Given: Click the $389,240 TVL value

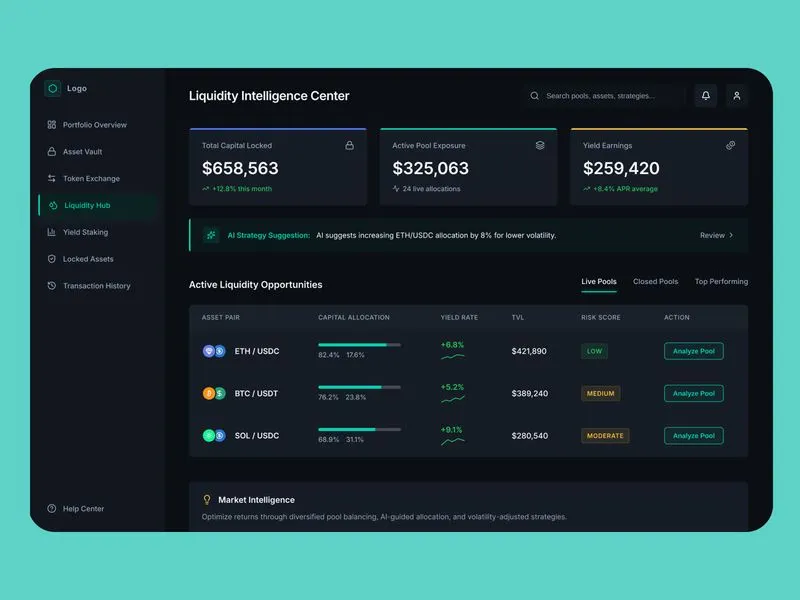Looking at the screenshot, I should click(530, 393).
